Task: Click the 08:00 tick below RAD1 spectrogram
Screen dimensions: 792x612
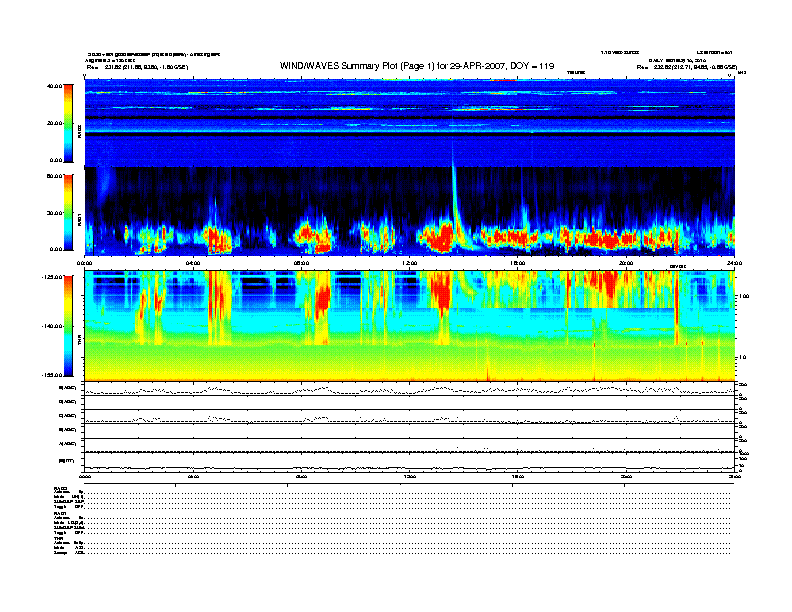Action: click(302, 263)
